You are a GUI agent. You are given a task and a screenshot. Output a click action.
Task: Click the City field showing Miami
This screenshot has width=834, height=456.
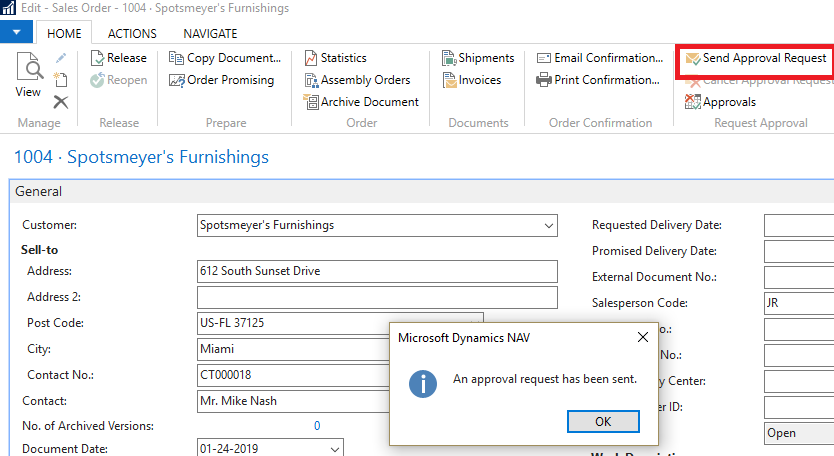tap(293, 349)
